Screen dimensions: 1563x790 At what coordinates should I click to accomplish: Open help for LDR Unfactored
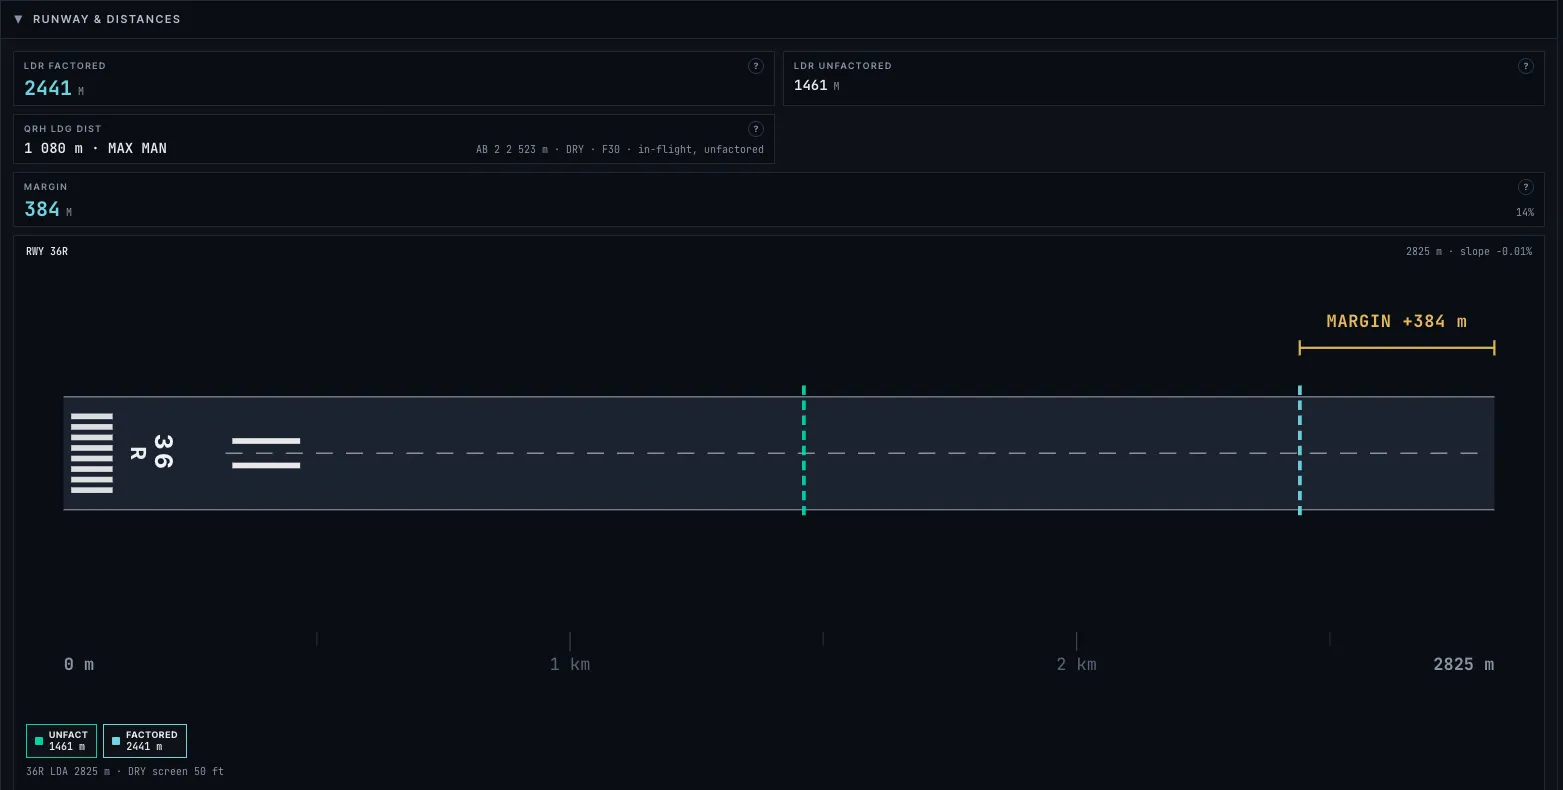pyautogui.click(x=1526, y=66)
